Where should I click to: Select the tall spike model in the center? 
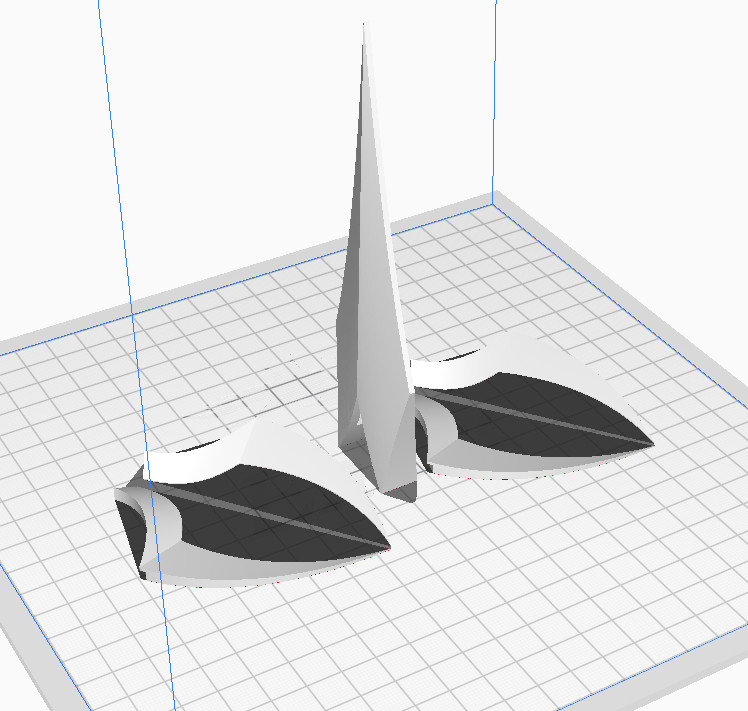[372, 300]
